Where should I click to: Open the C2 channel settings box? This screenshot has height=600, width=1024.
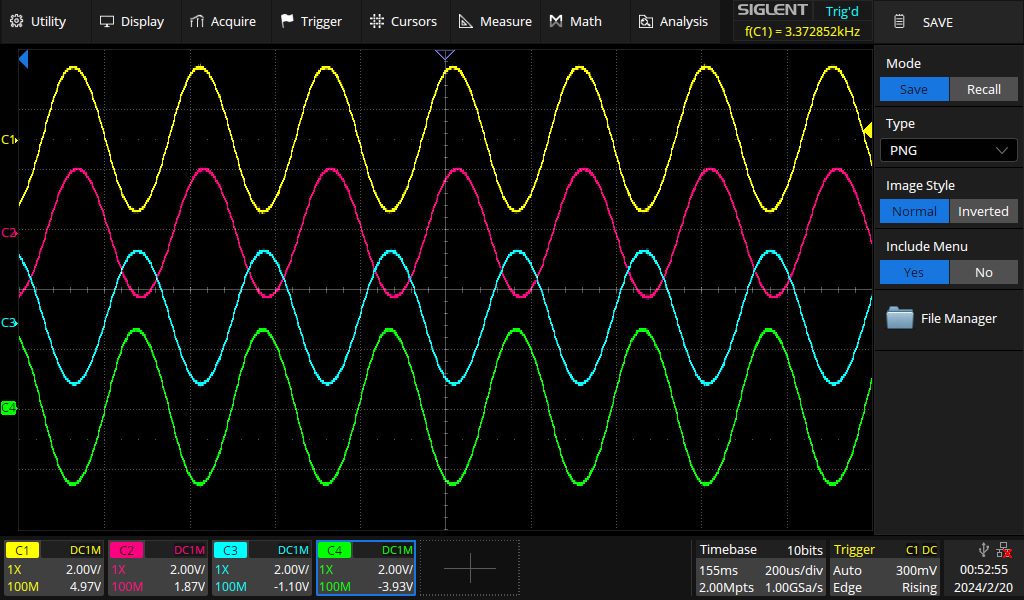(x=158, y=568)
